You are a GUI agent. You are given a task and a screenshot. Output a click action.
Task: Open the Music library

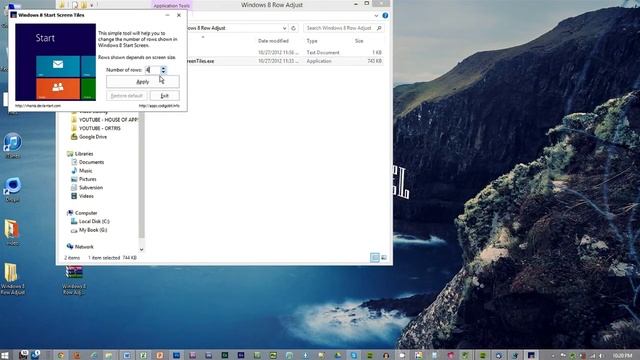coord(85,171)
